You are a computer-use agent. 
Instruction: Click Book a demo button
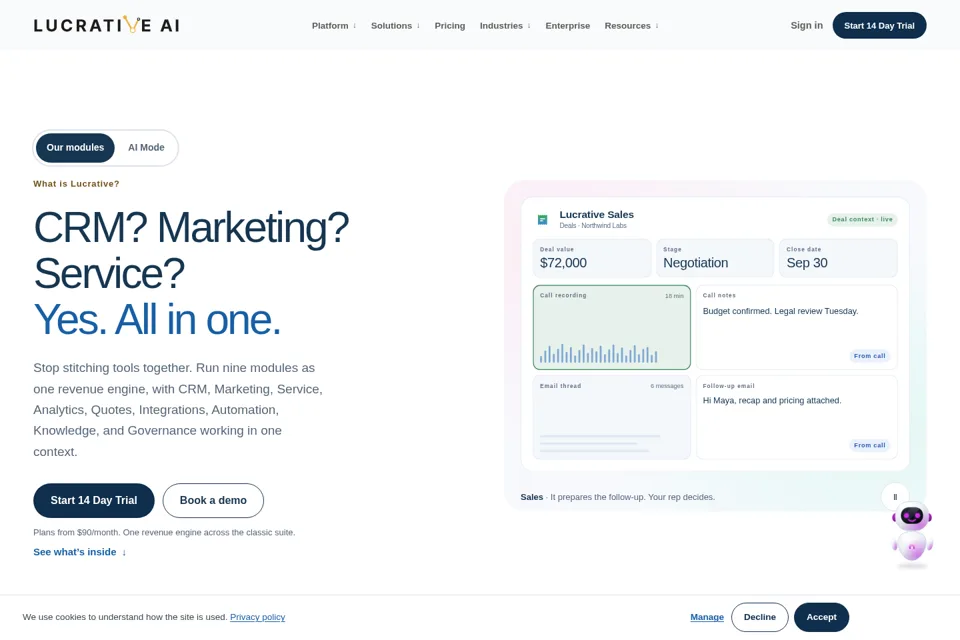click(x=213, y=500)
